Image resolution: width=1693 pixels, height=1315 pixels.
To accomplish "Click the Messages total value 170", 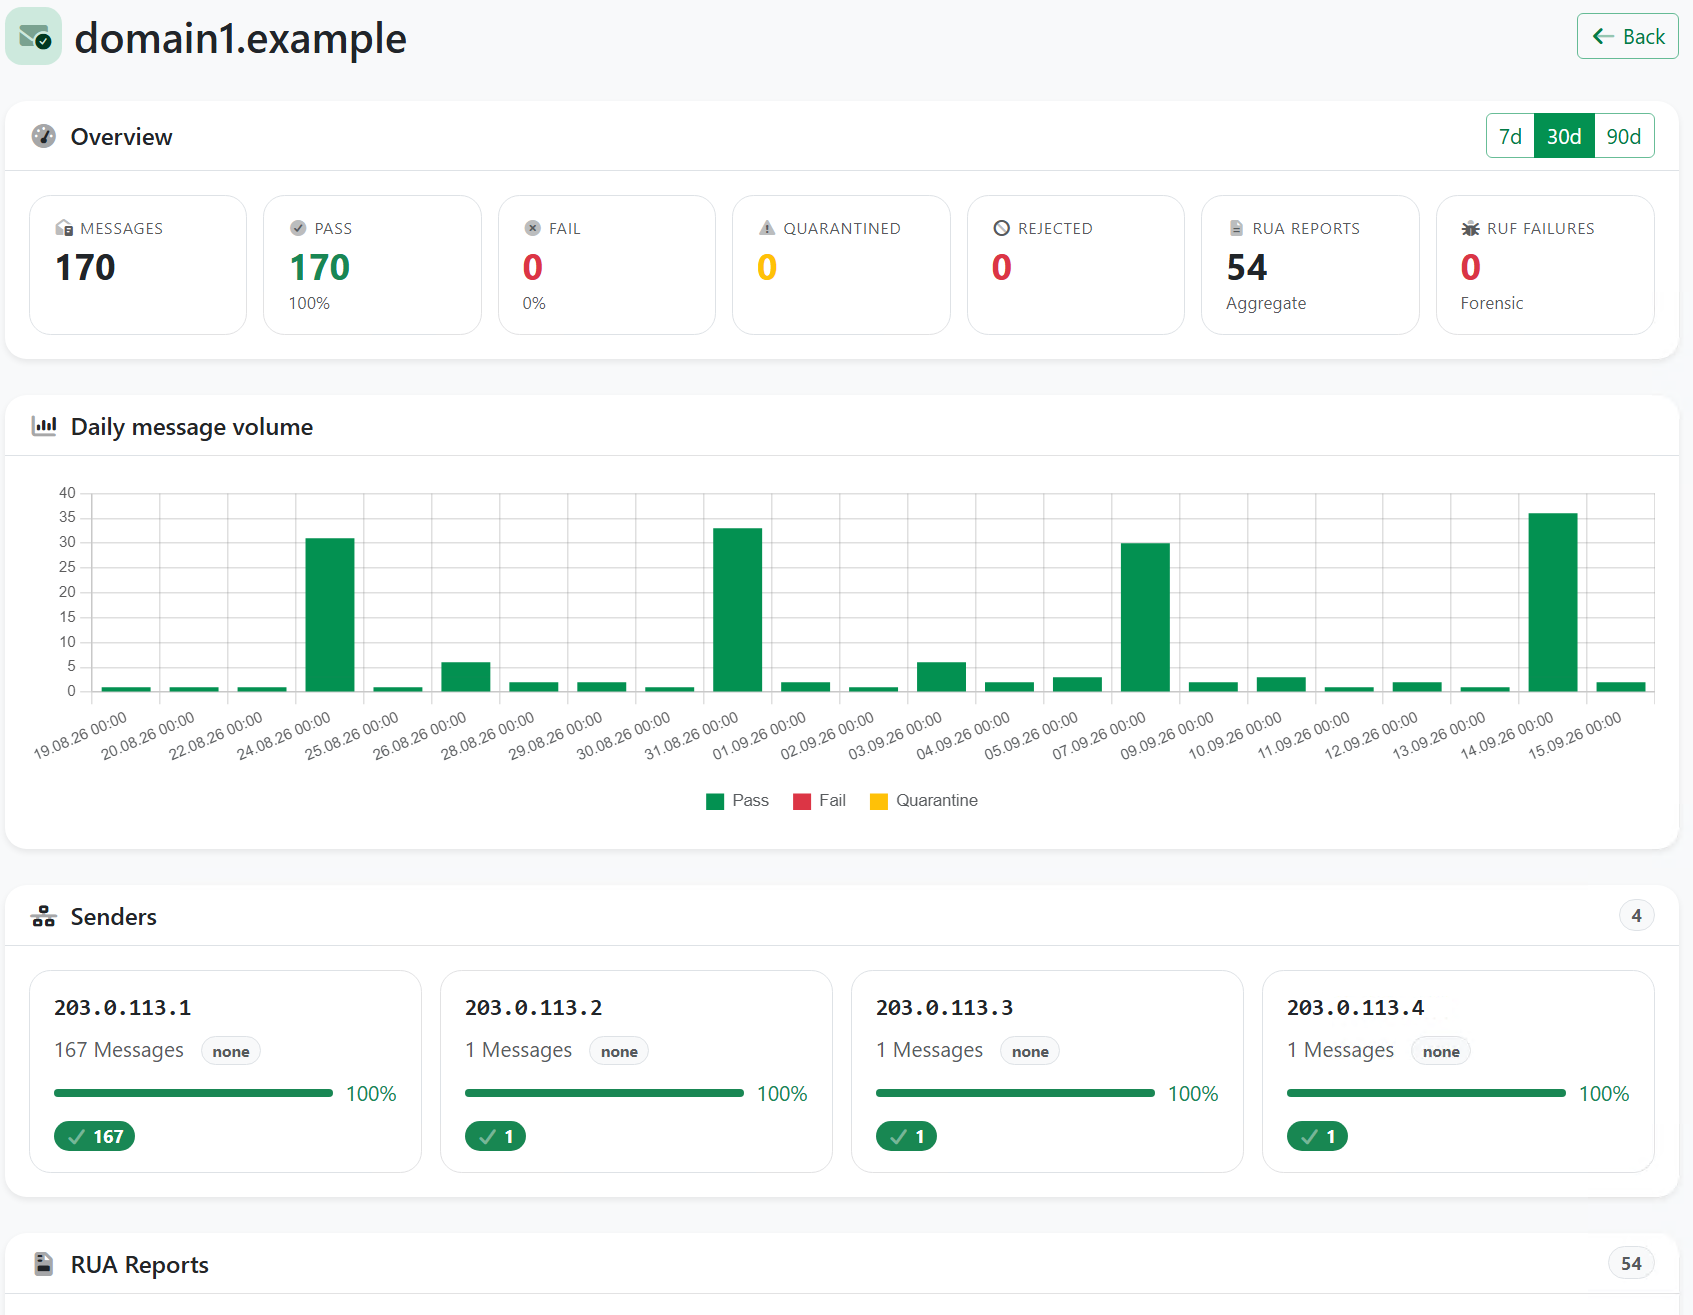I will [85, 267].
